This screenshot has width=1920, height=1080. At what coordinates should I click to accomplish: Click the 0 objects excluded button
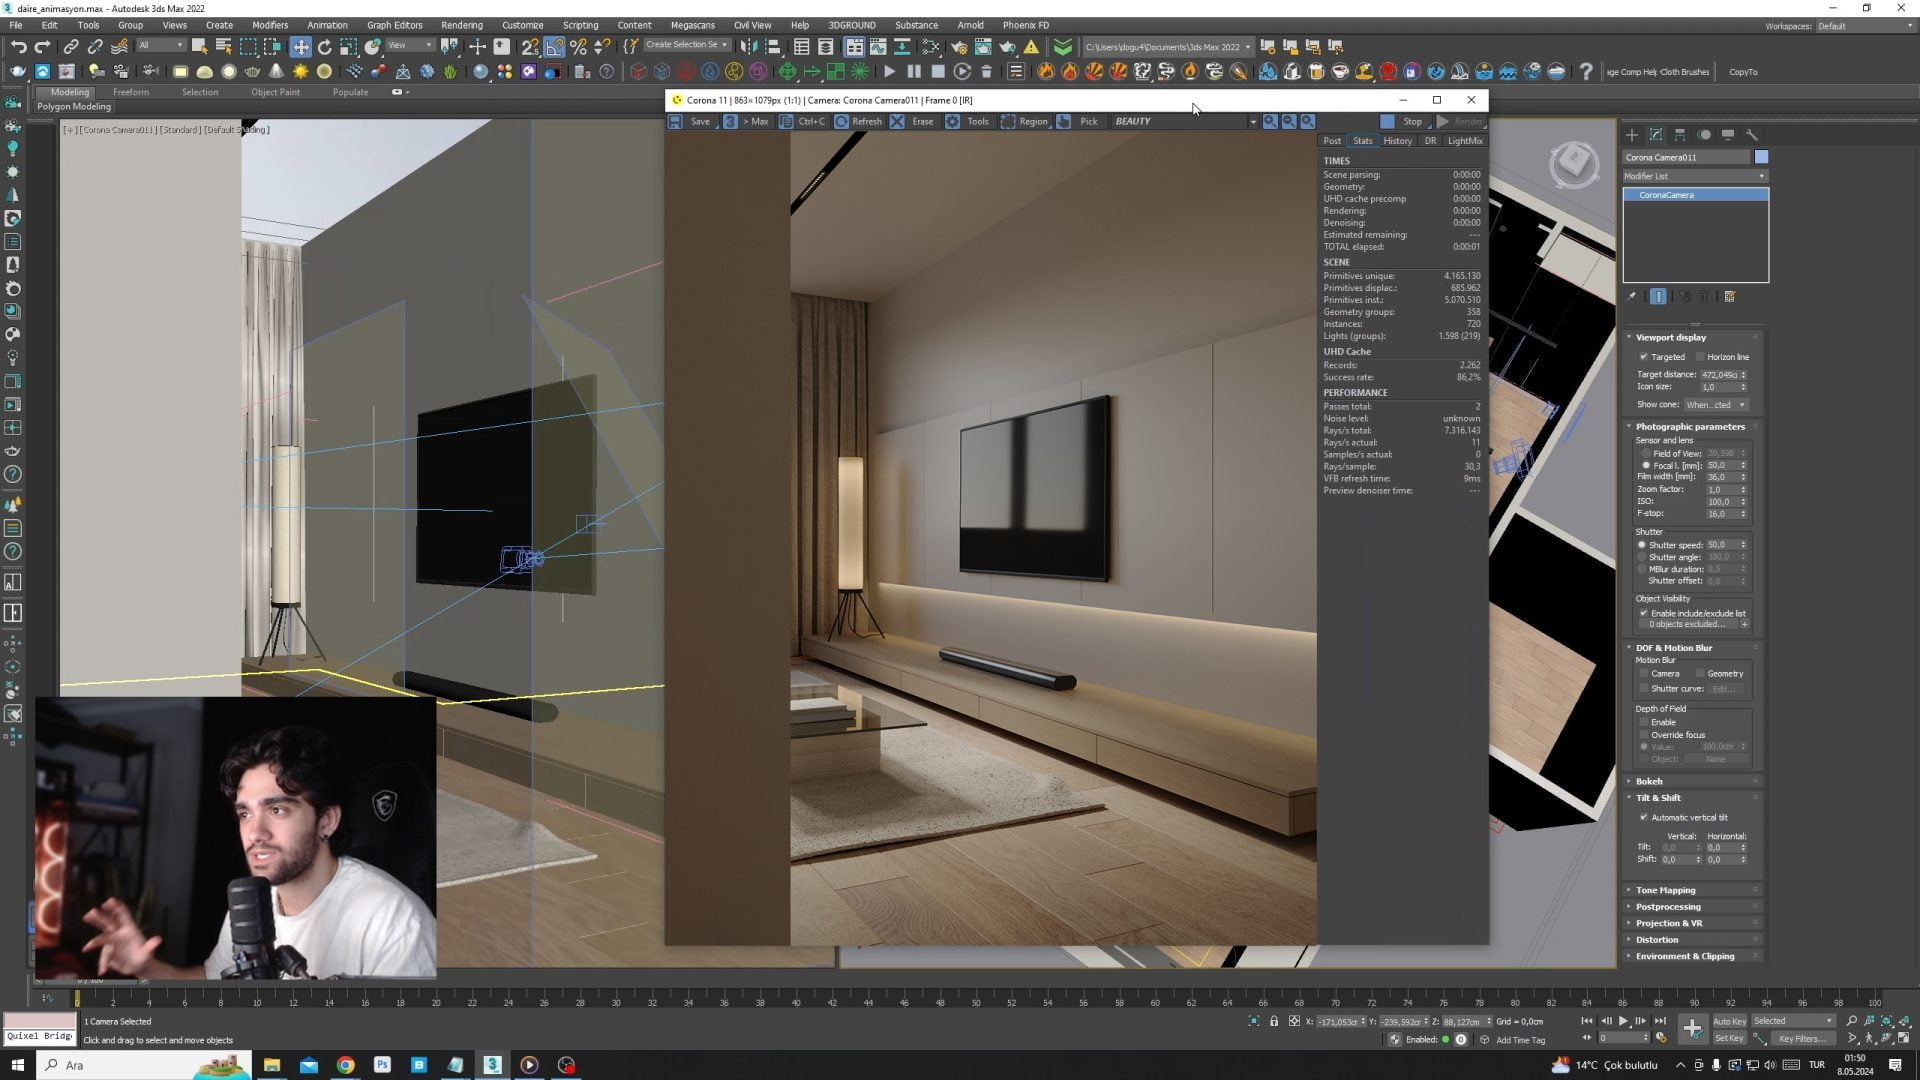[1687, 625]
